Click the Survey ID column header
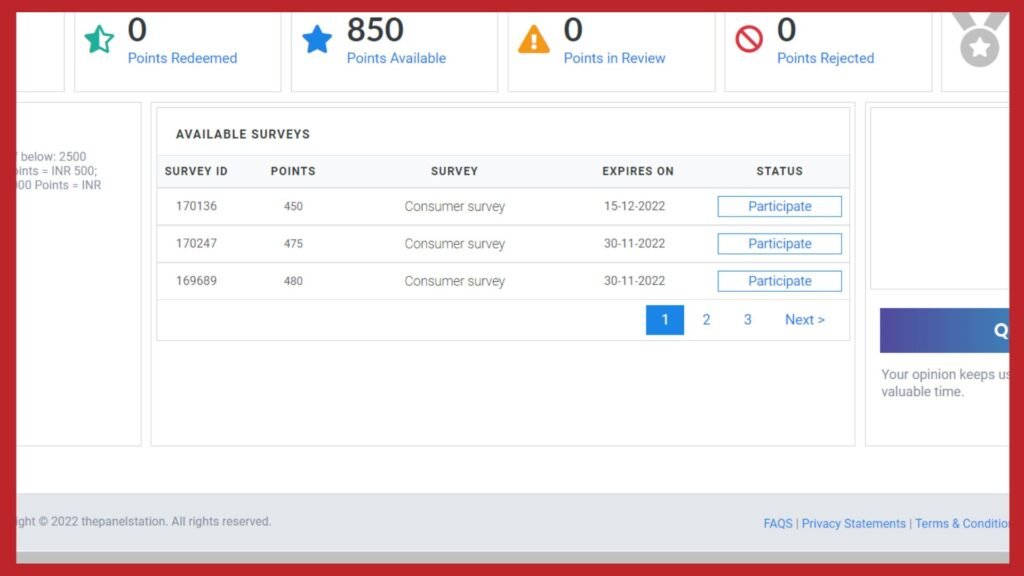Screen dimensions: 1024x576 click(x=196, y=171)
